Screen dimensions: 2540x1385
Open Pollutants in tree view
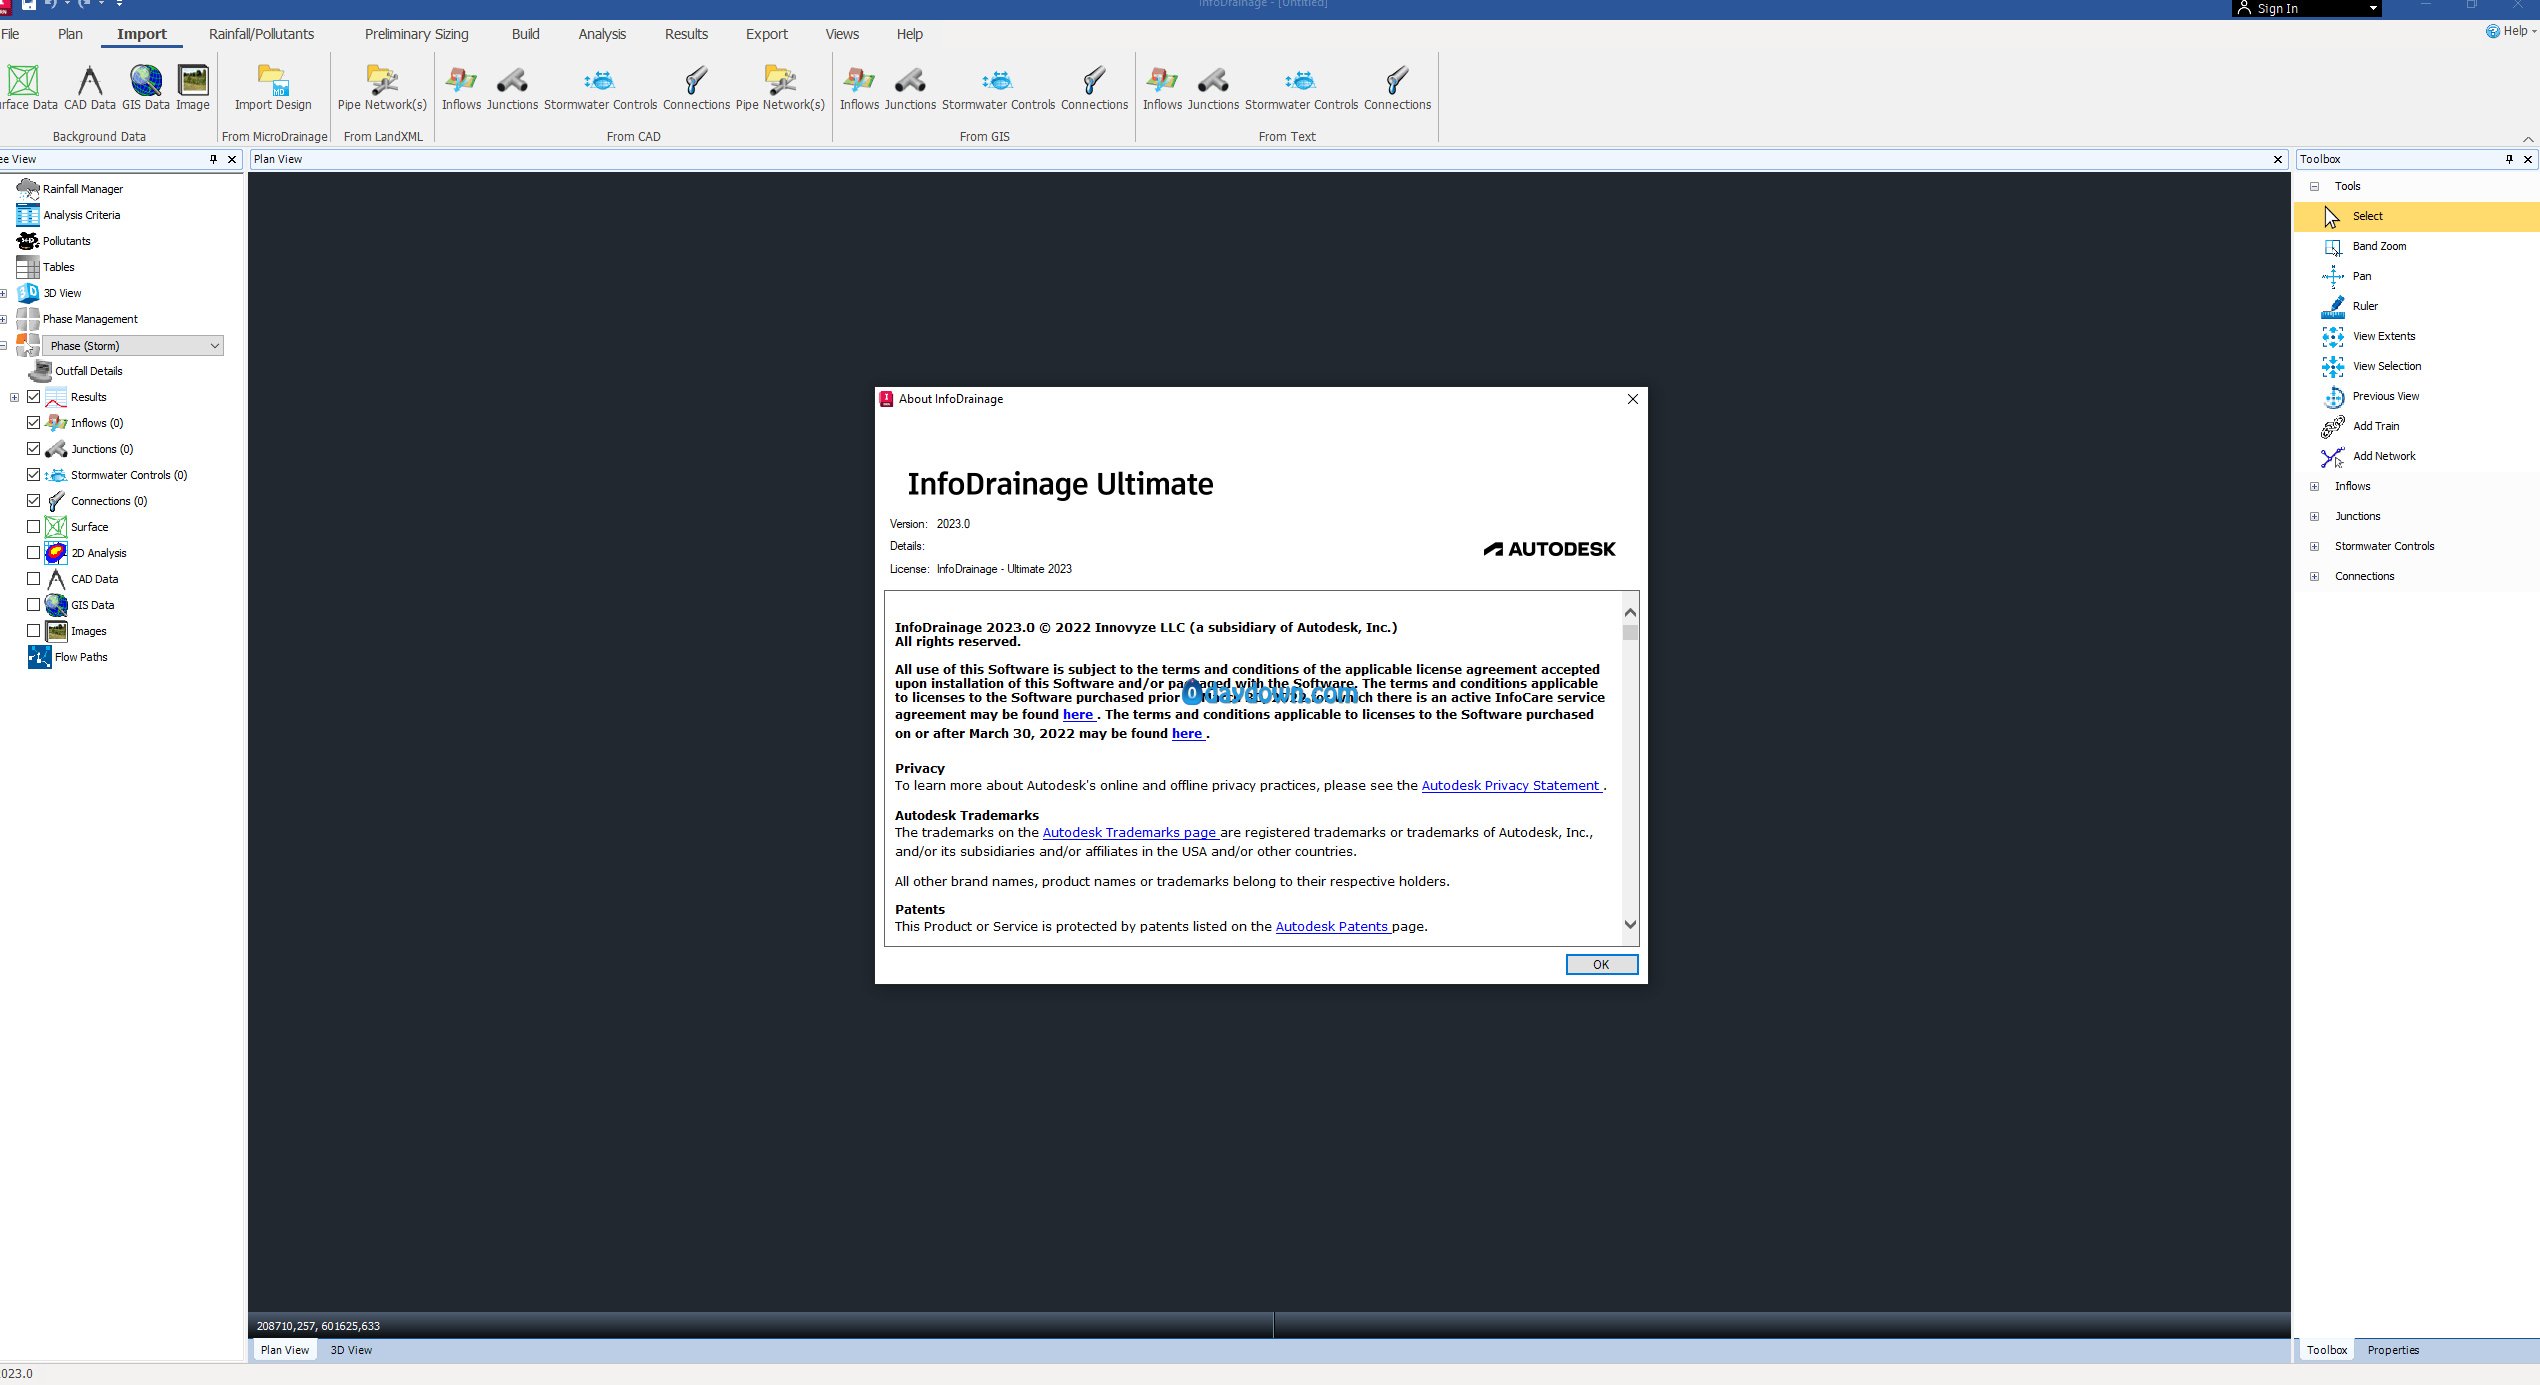pos(54,241)
